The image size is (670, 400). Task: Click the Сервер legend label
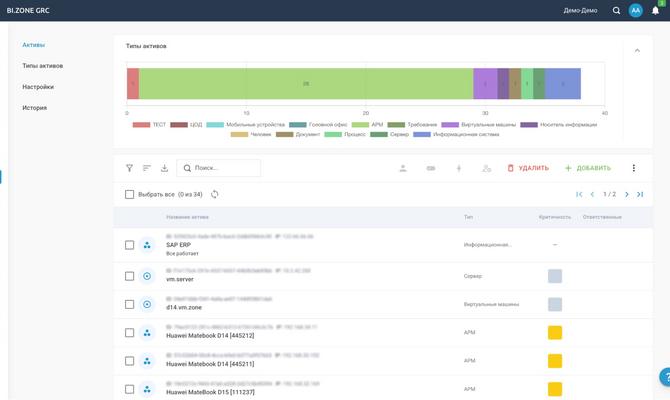[399, 135]
